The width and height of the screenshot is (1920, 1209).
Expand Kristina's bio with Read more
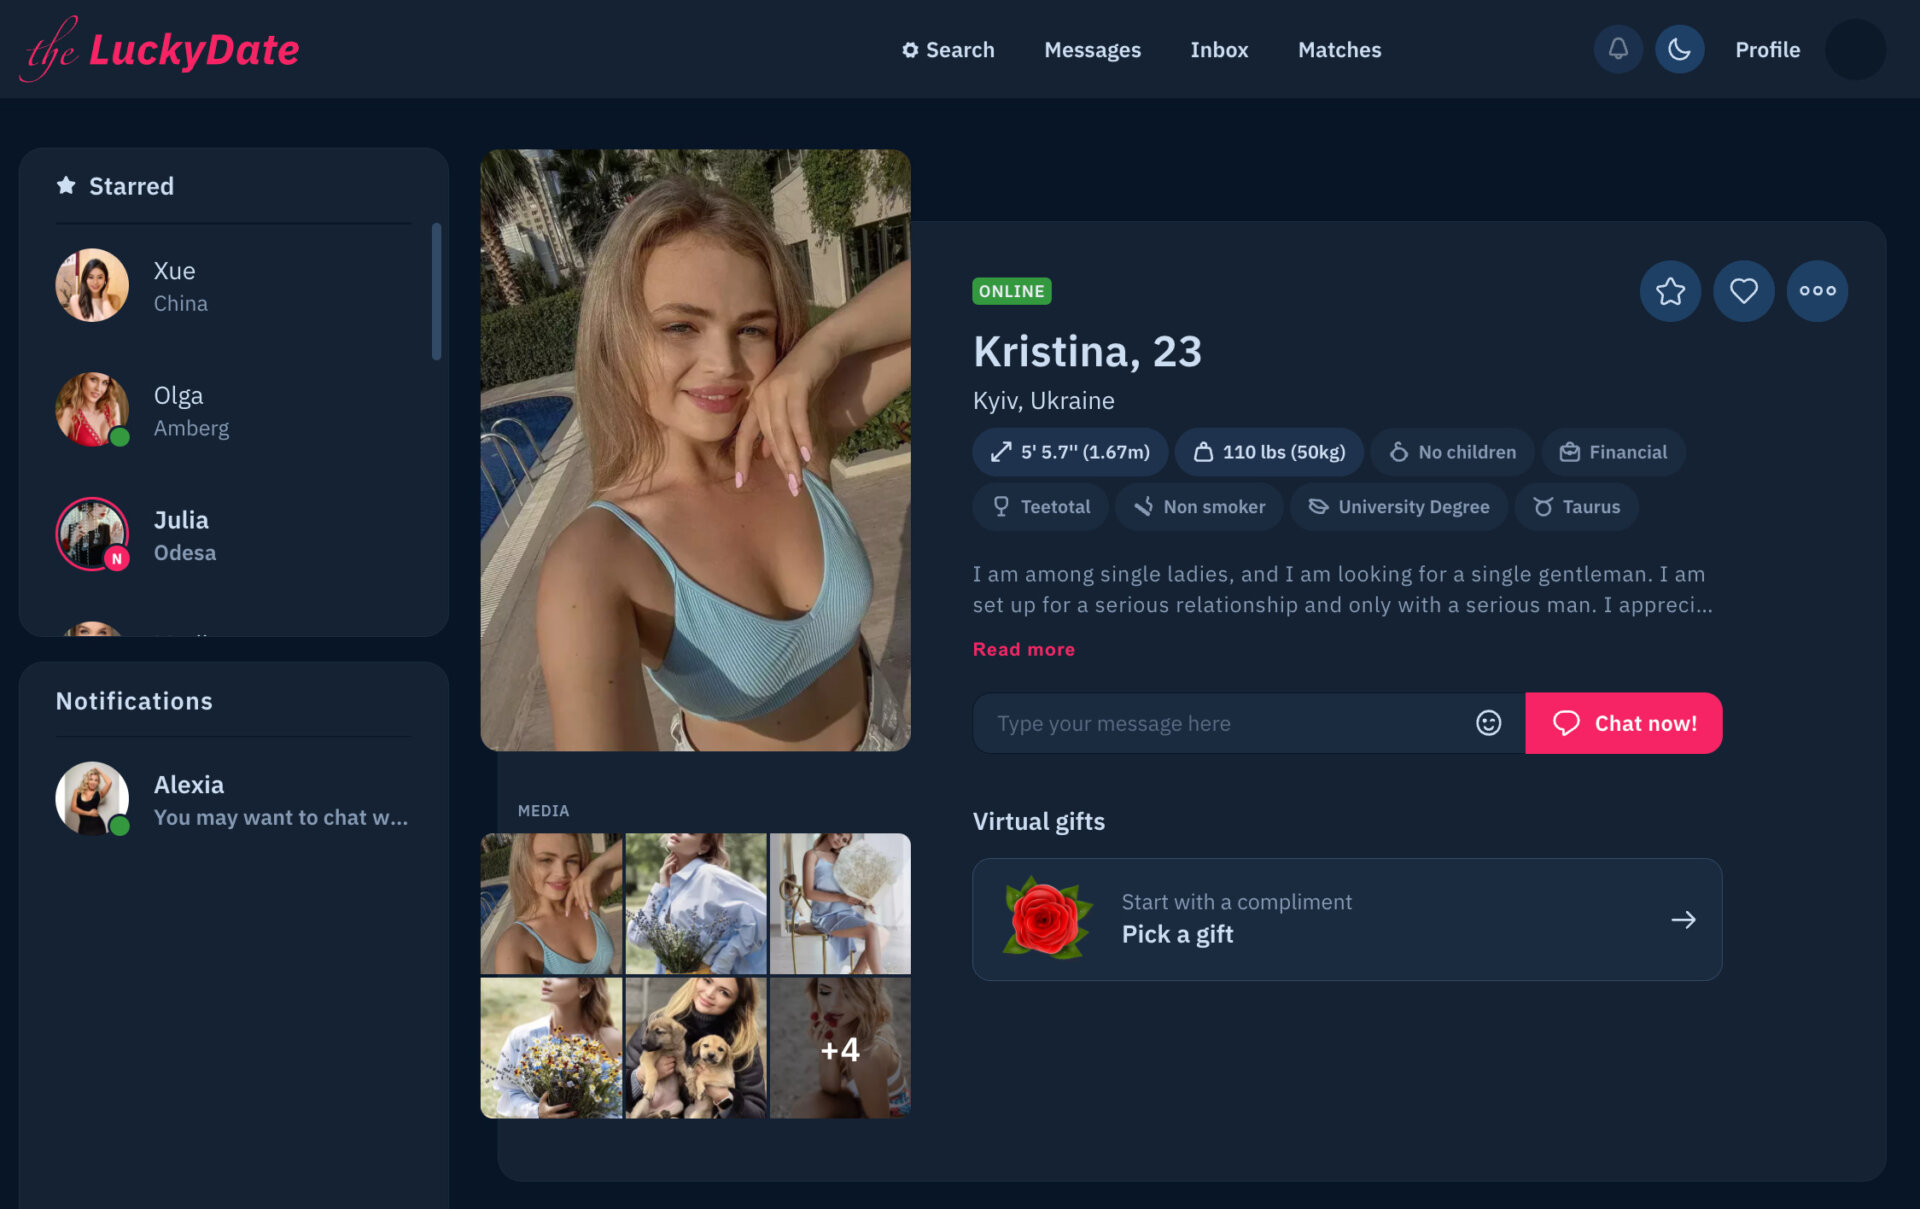(x=1023, y=648)
